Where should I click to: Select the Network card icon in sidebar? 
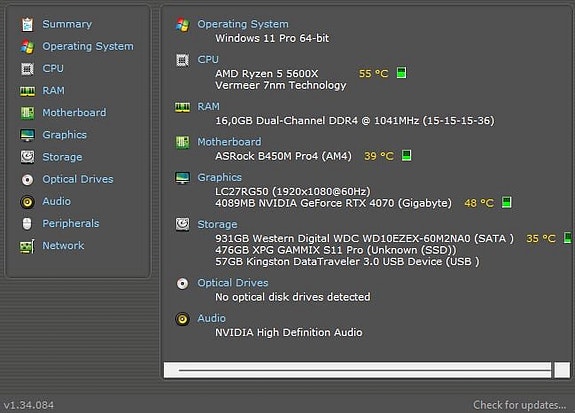pos(27,246)
